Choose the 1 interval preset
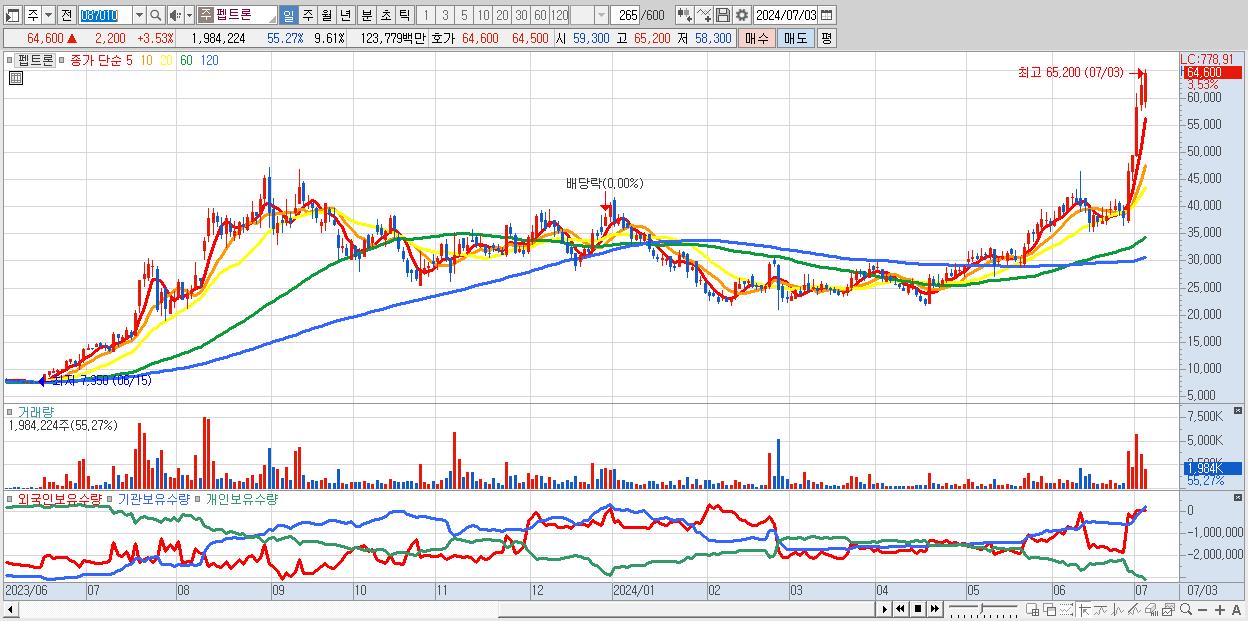The image size is (1248, 621). pyautogui.click(x=426, y=15)
